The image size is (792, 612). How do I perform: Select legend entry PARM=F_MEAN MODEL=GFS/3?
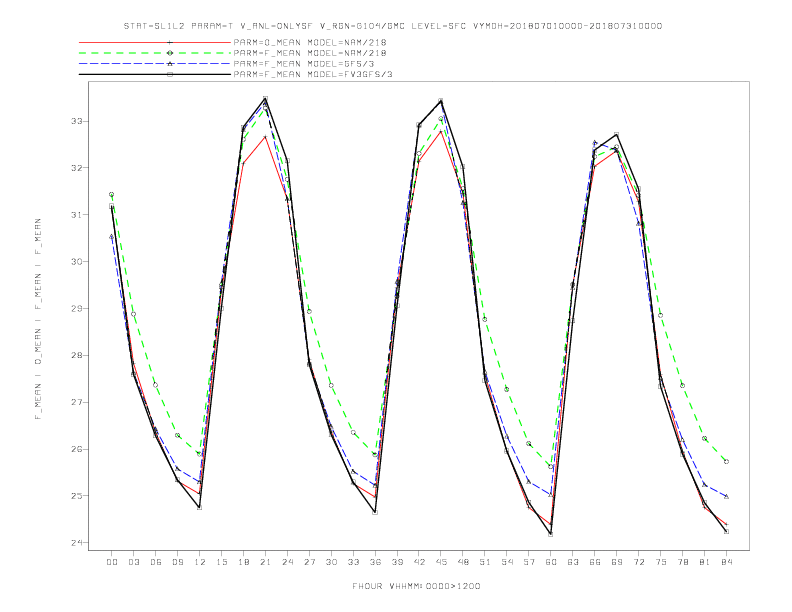pos(304,64)
